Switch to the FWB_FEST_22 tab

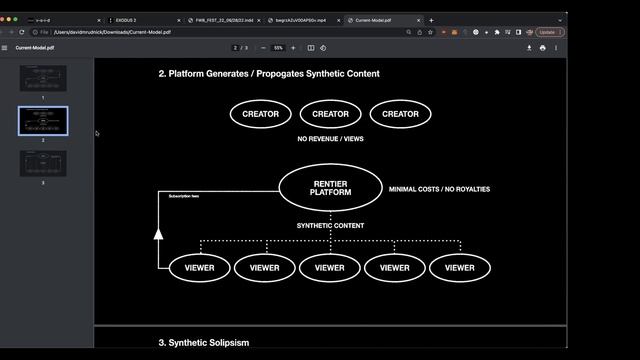tap(224, 20)
